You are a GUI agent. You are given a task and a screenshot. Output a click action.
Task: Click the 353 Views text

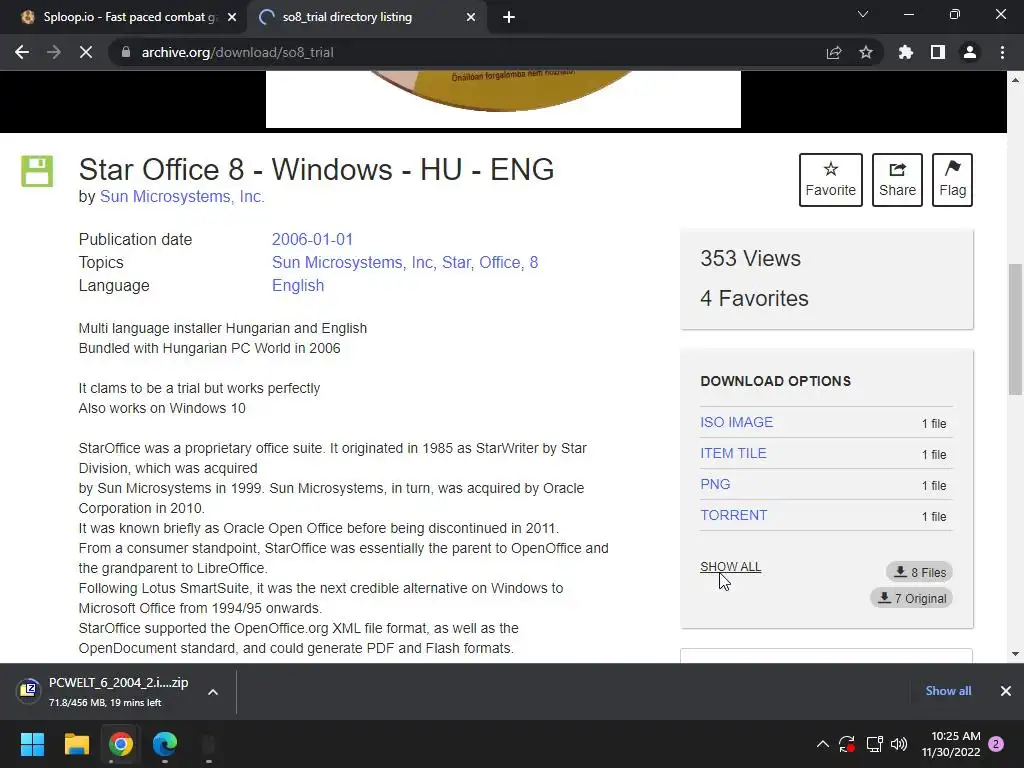[x=750, y=259]
